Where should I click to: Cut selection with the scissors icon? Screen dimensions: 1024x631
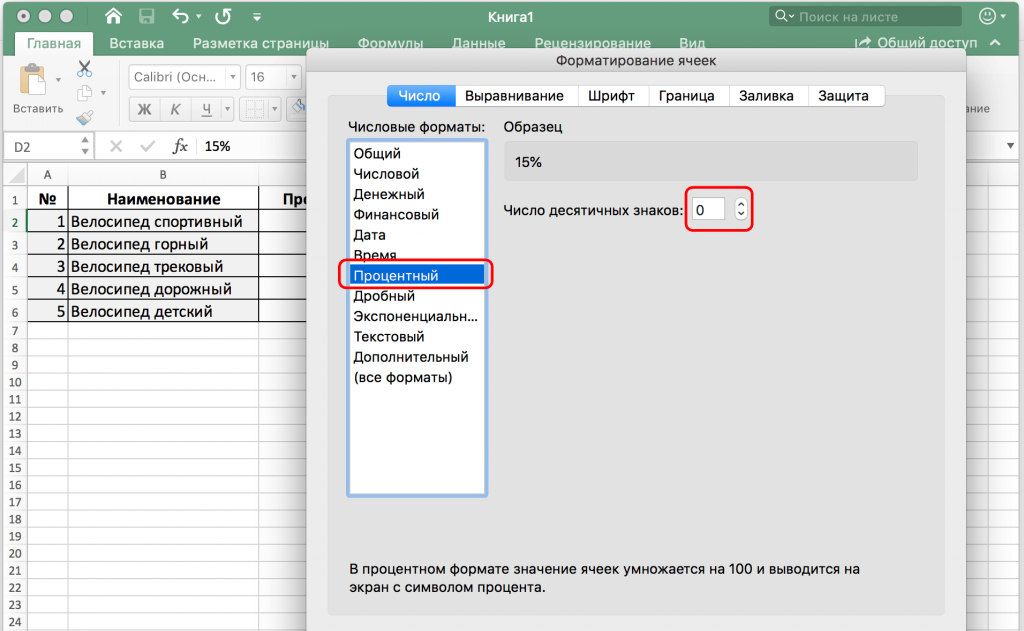84,69
